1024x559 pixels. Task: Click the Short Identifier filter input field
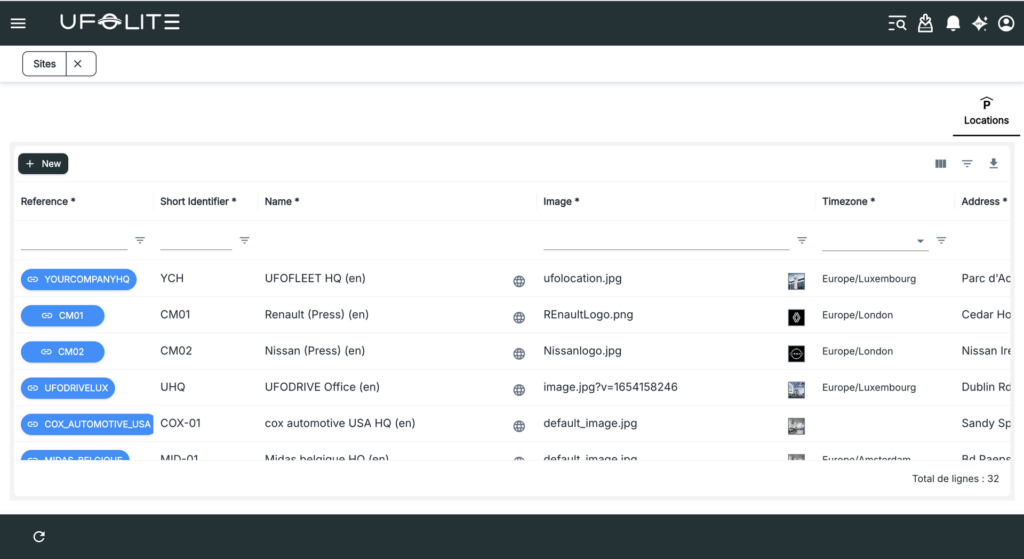(195, 240)
